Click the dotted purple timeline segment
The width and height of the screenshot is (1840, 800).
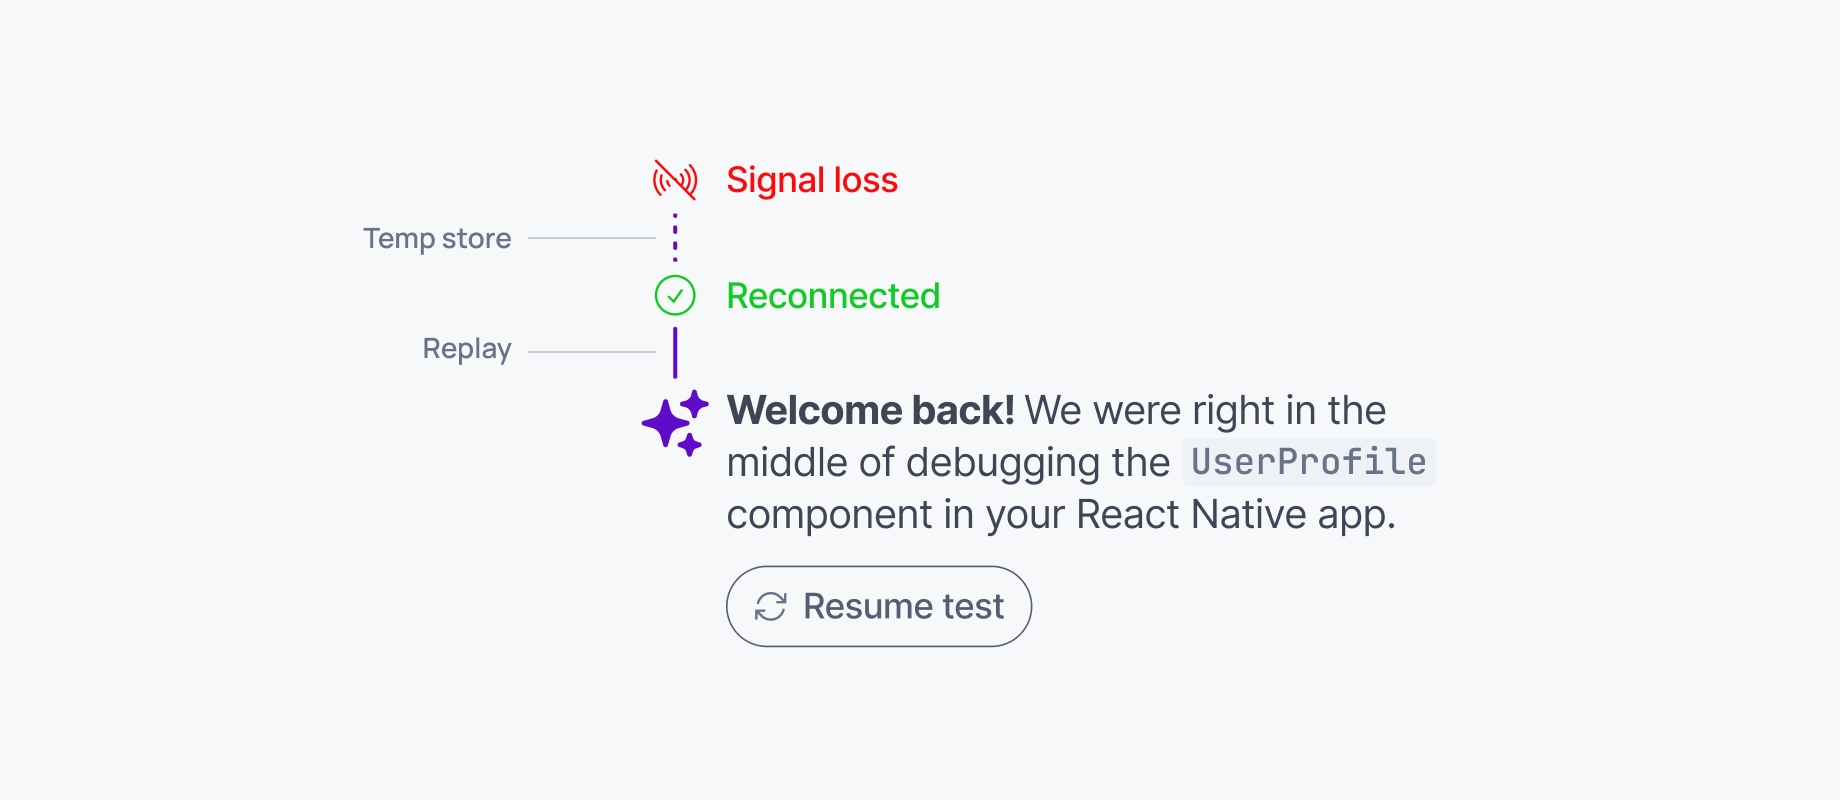click(x=675, y=238)
